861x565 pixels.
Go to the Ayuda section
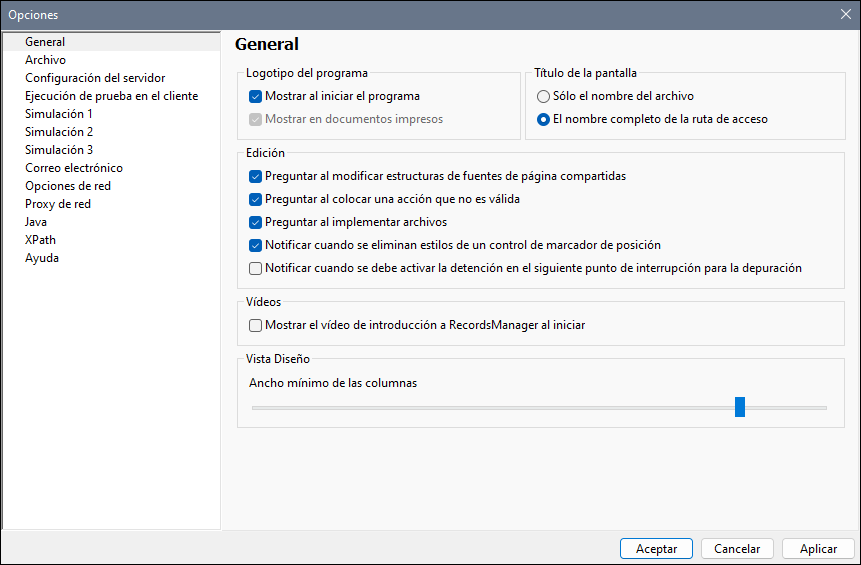[42, 258]
